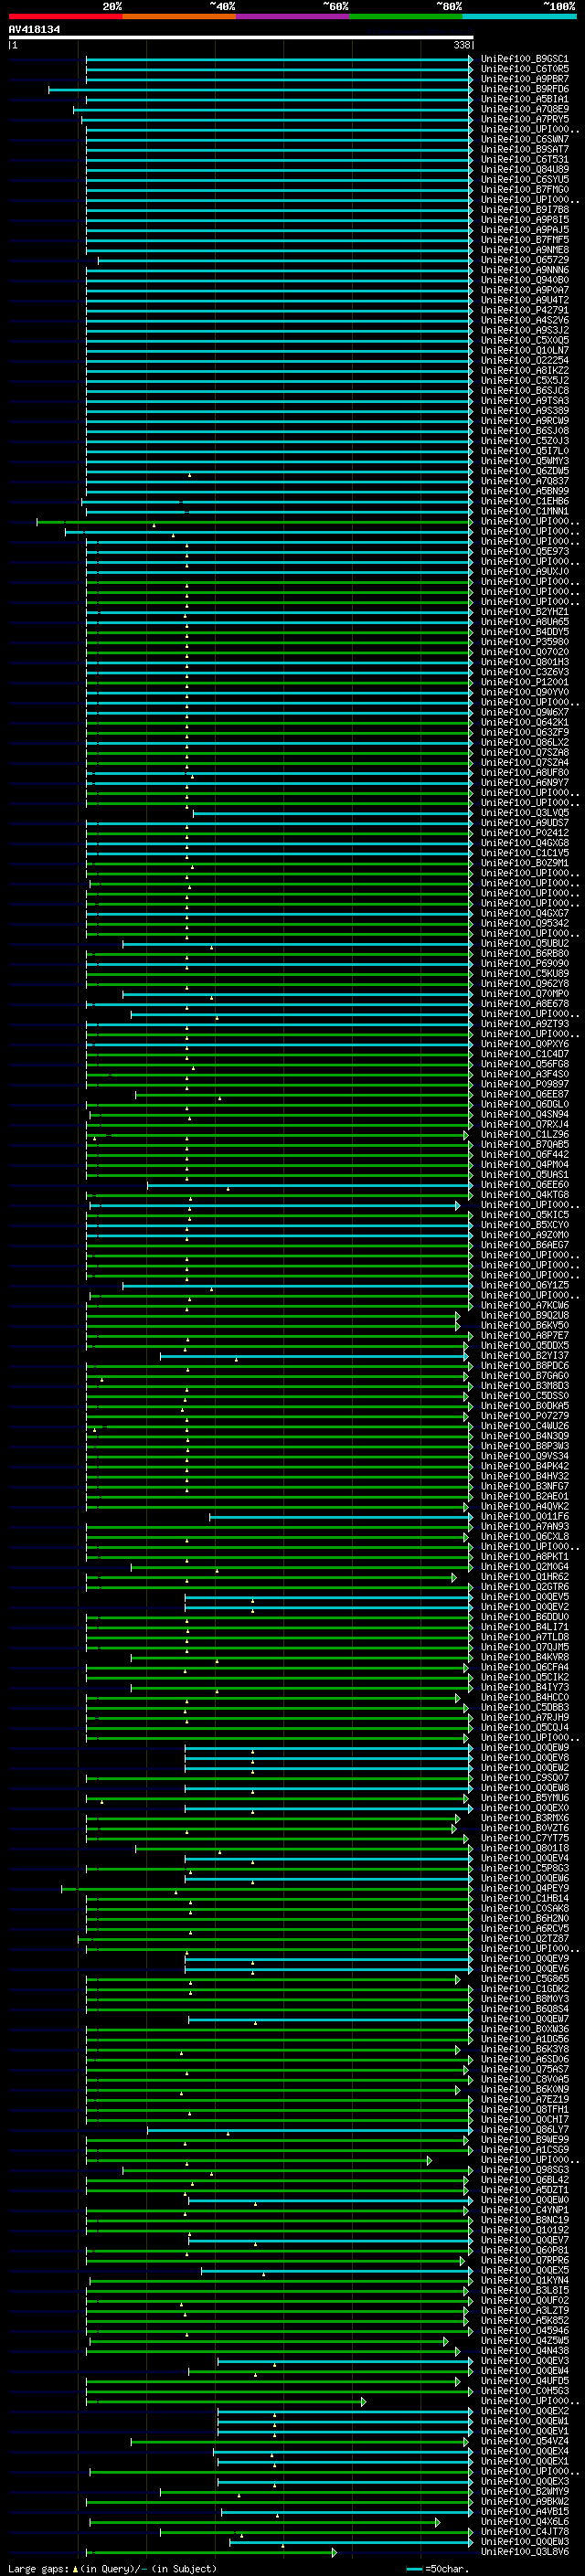Select label UniRef100_C5XXQ5

tap(524, 340)
